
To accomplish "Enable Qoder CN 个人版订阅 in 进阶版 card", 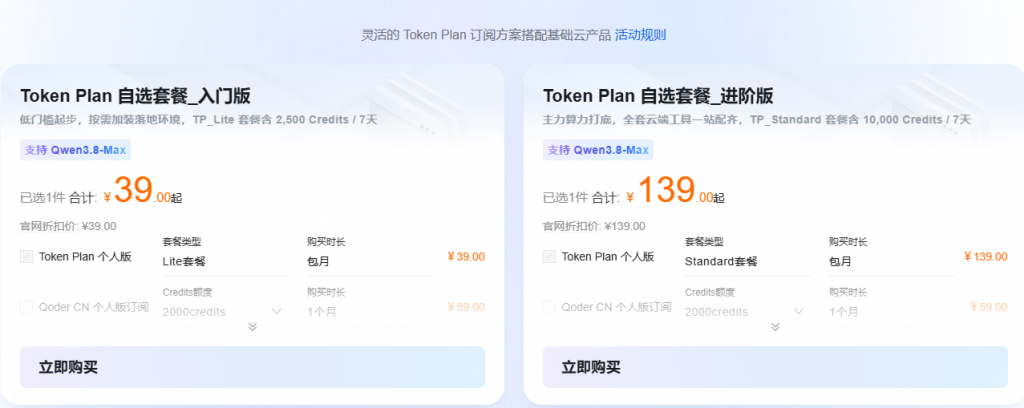I will click(549, 307).
